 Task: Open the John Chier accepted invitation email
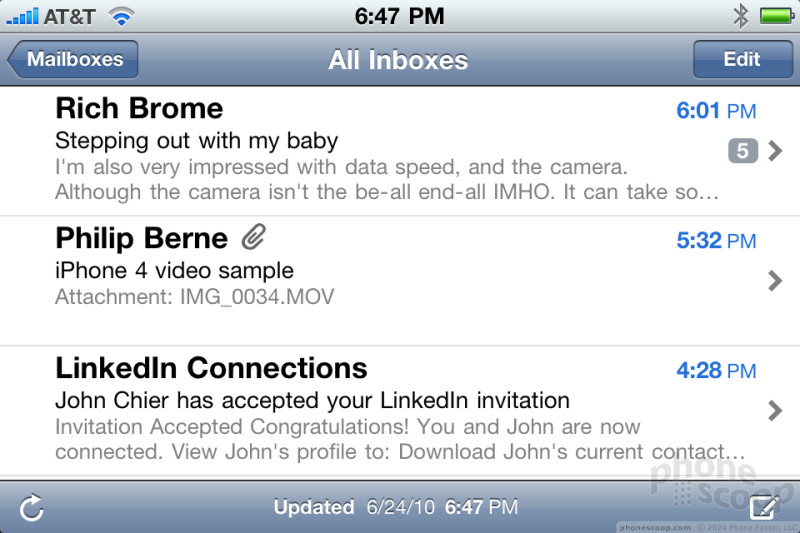400,411
